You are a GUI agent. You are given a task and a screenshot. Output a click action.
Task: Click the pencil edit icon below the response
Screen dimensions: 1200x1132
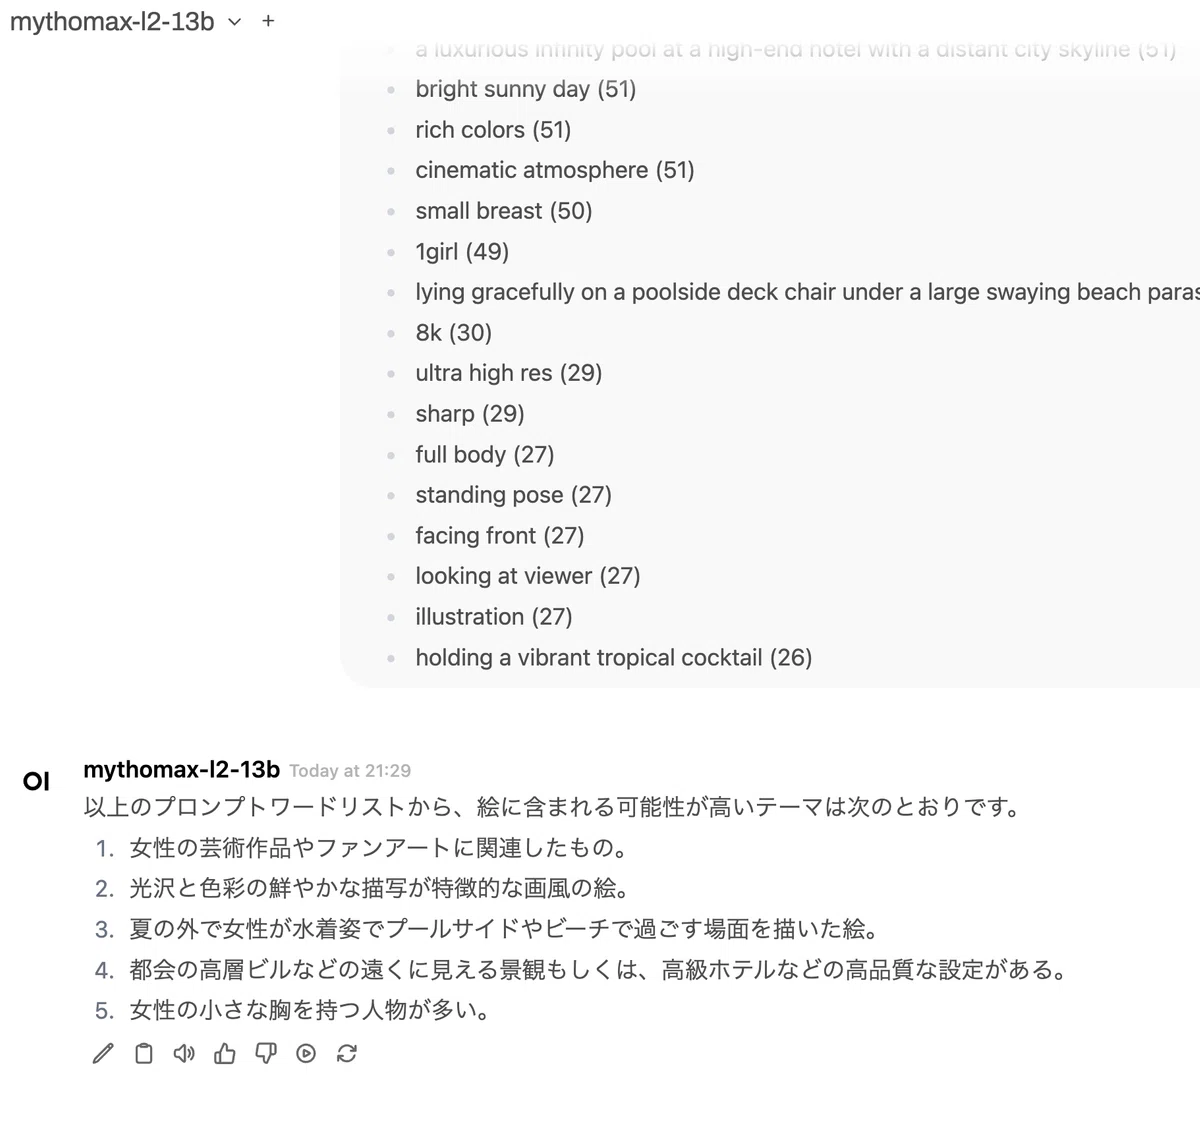(x=103, y=1053)
